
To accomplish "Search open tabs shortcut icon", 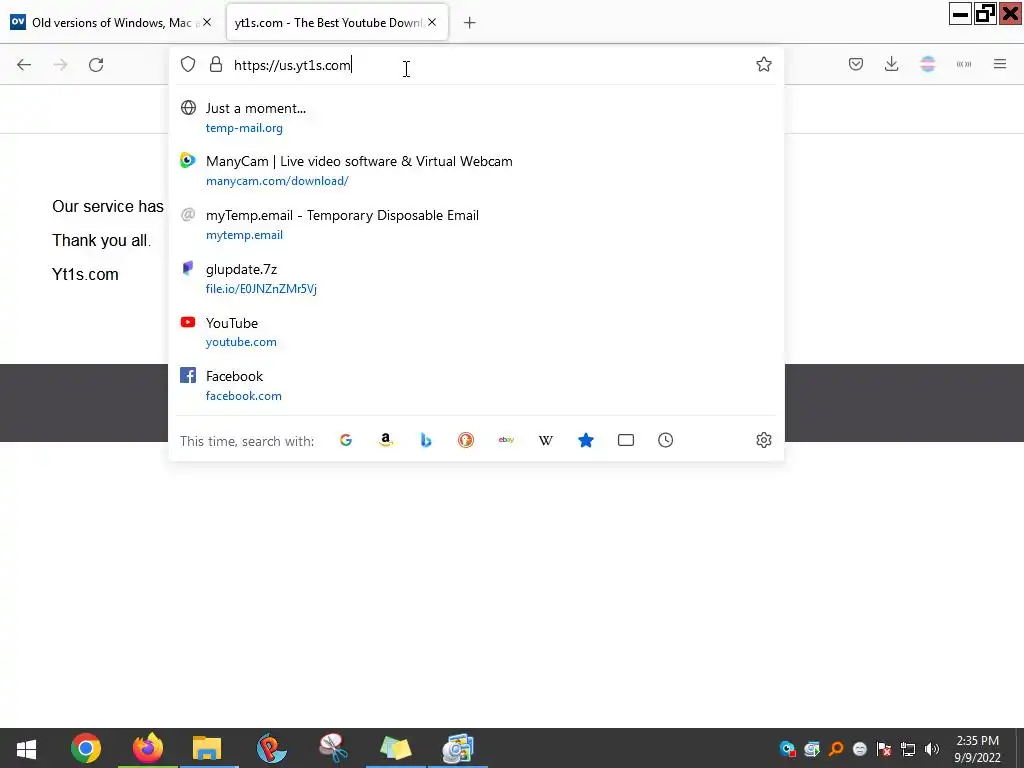I will [626, 440].
